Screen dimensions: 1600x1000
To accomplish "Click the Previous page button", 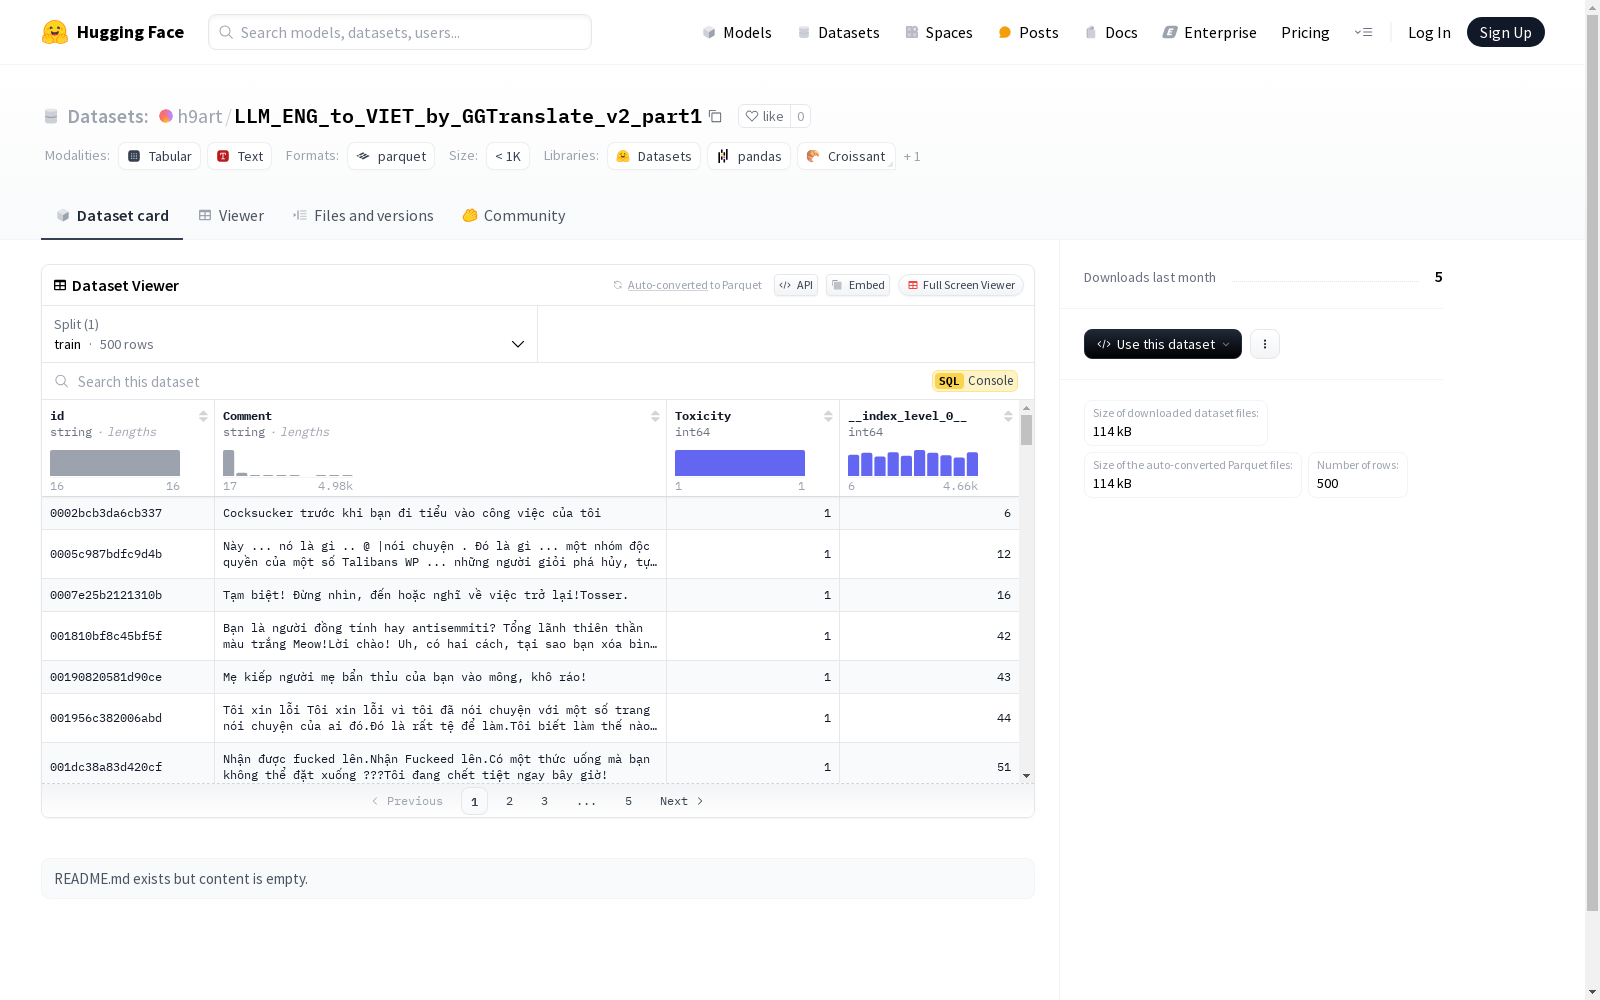I will 407,801.
